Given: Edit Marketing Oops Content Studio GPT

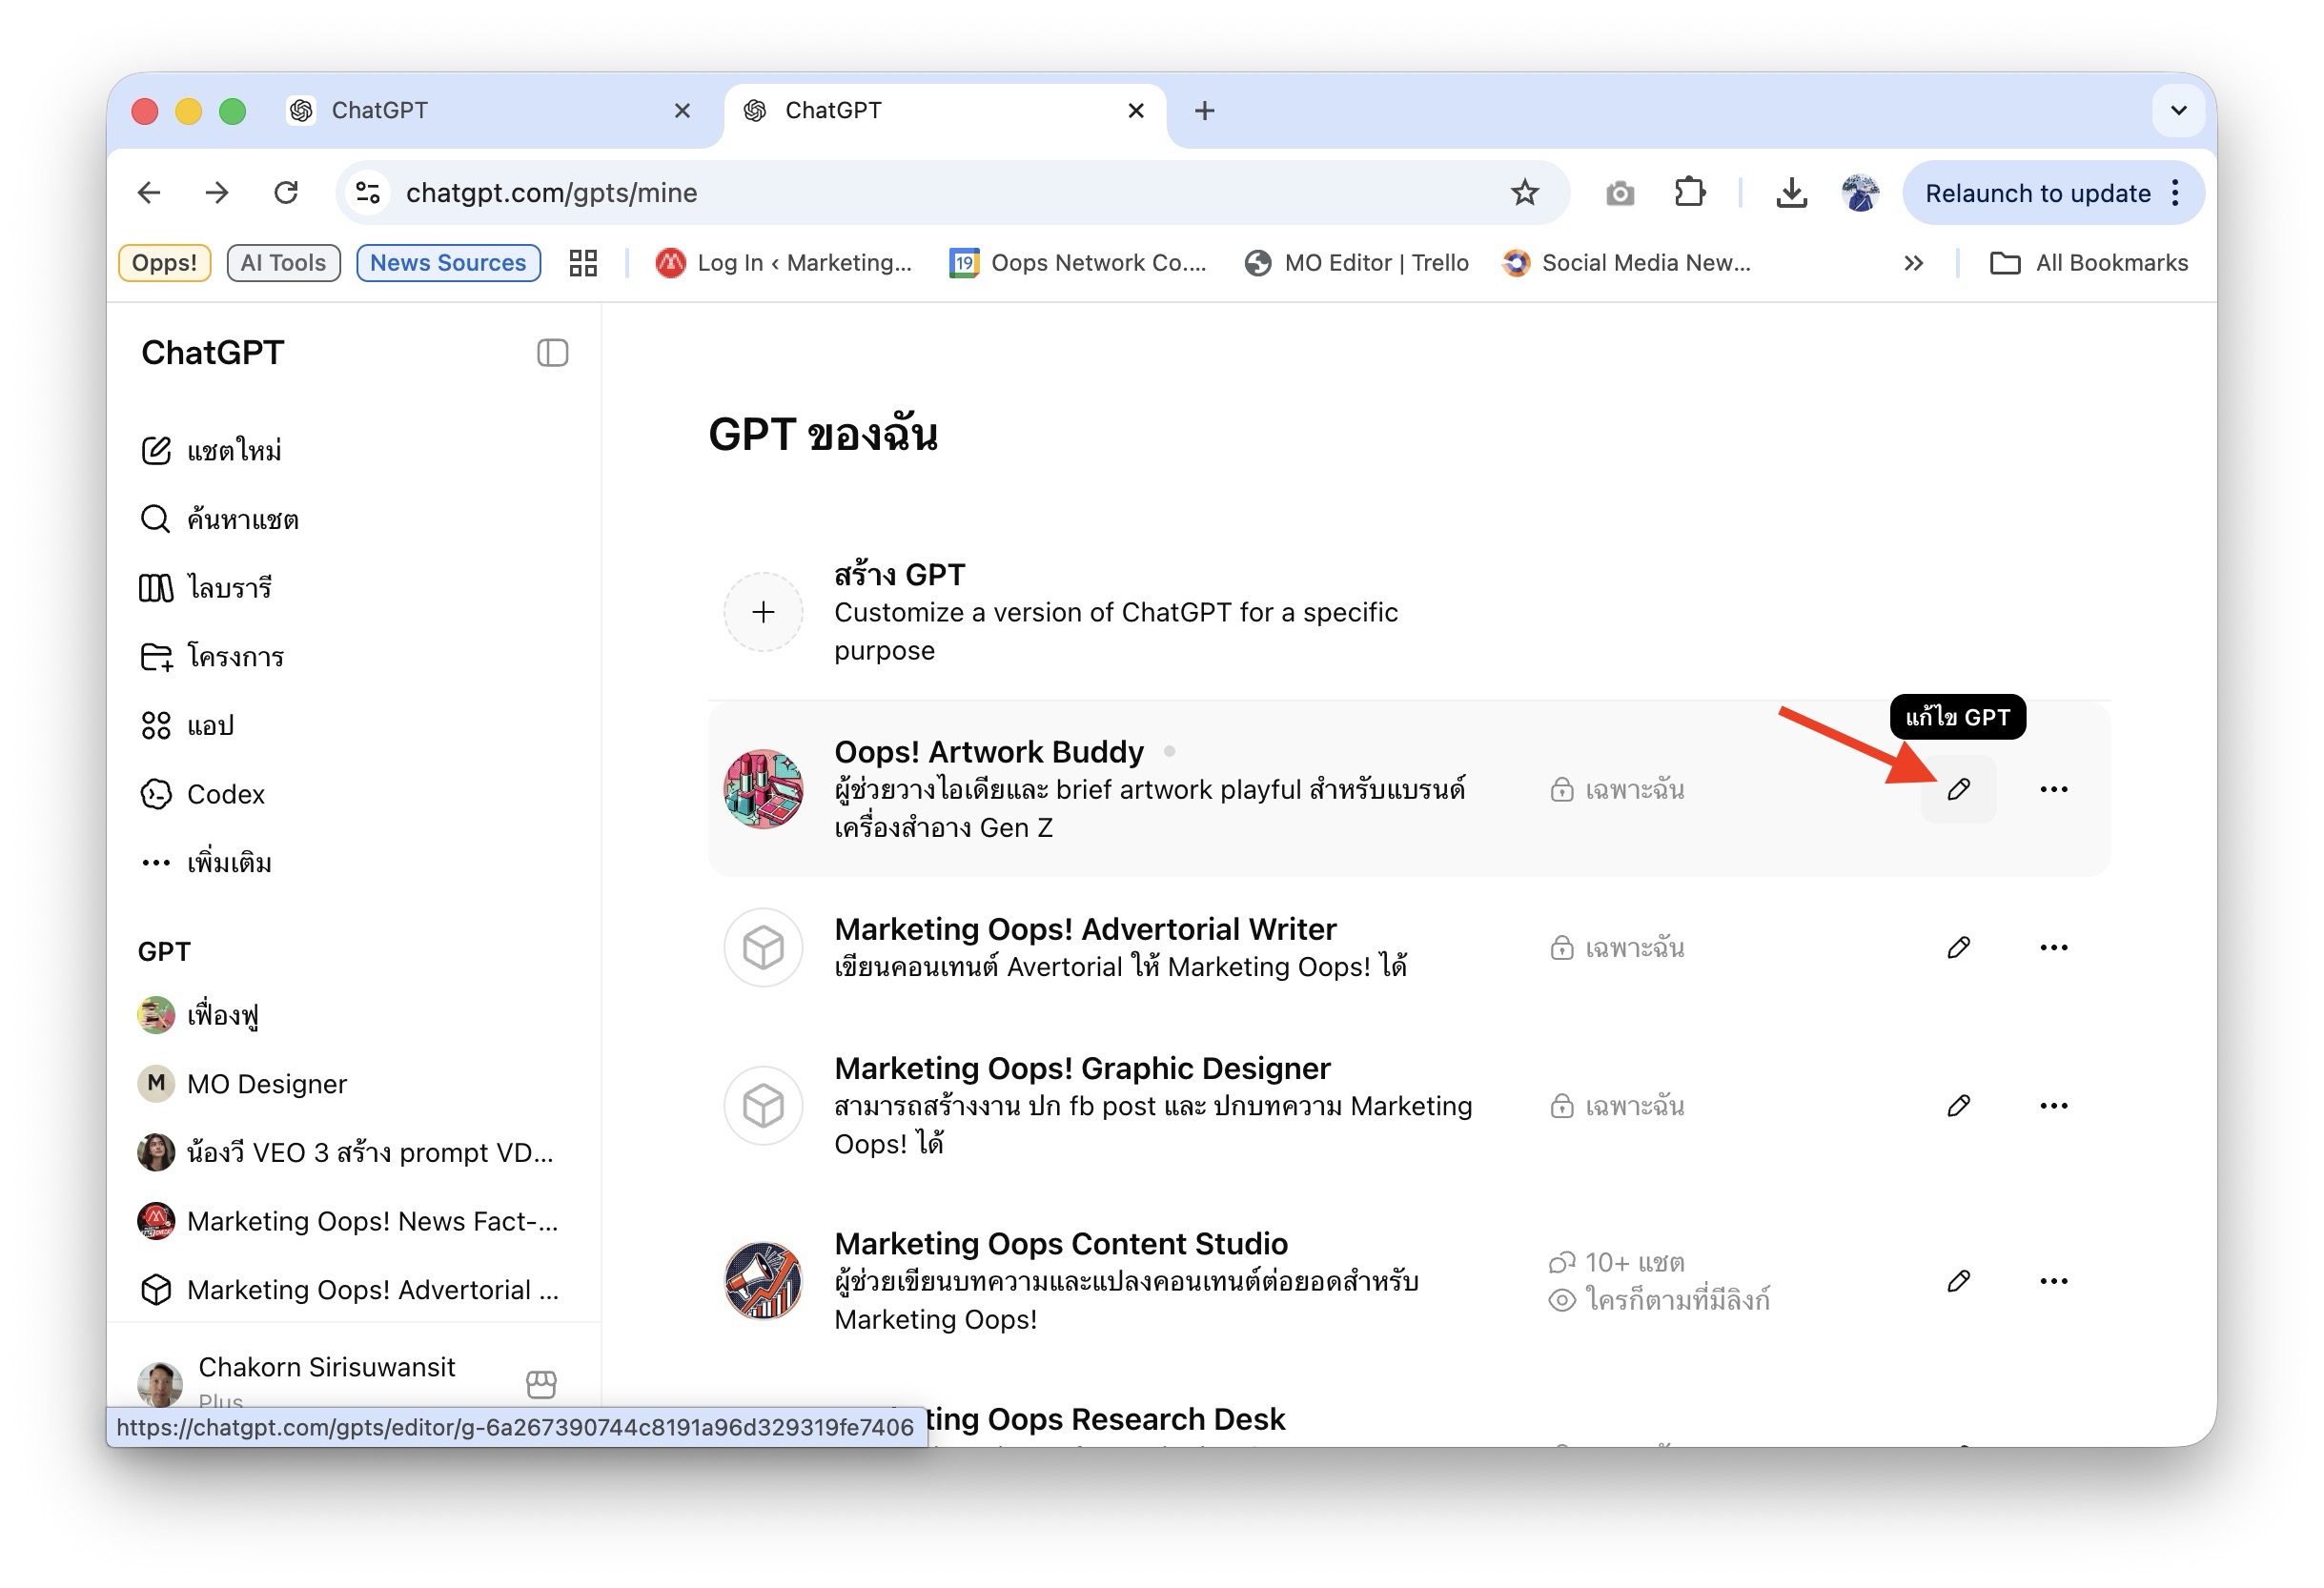Looking at the screenshot, I should pyautogui.click(x=1957, y=1281).
